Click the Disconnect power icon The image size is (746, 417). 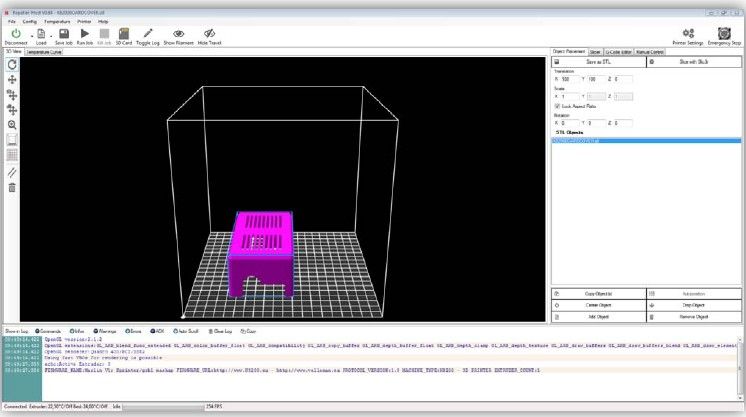(x=16, y=33)
